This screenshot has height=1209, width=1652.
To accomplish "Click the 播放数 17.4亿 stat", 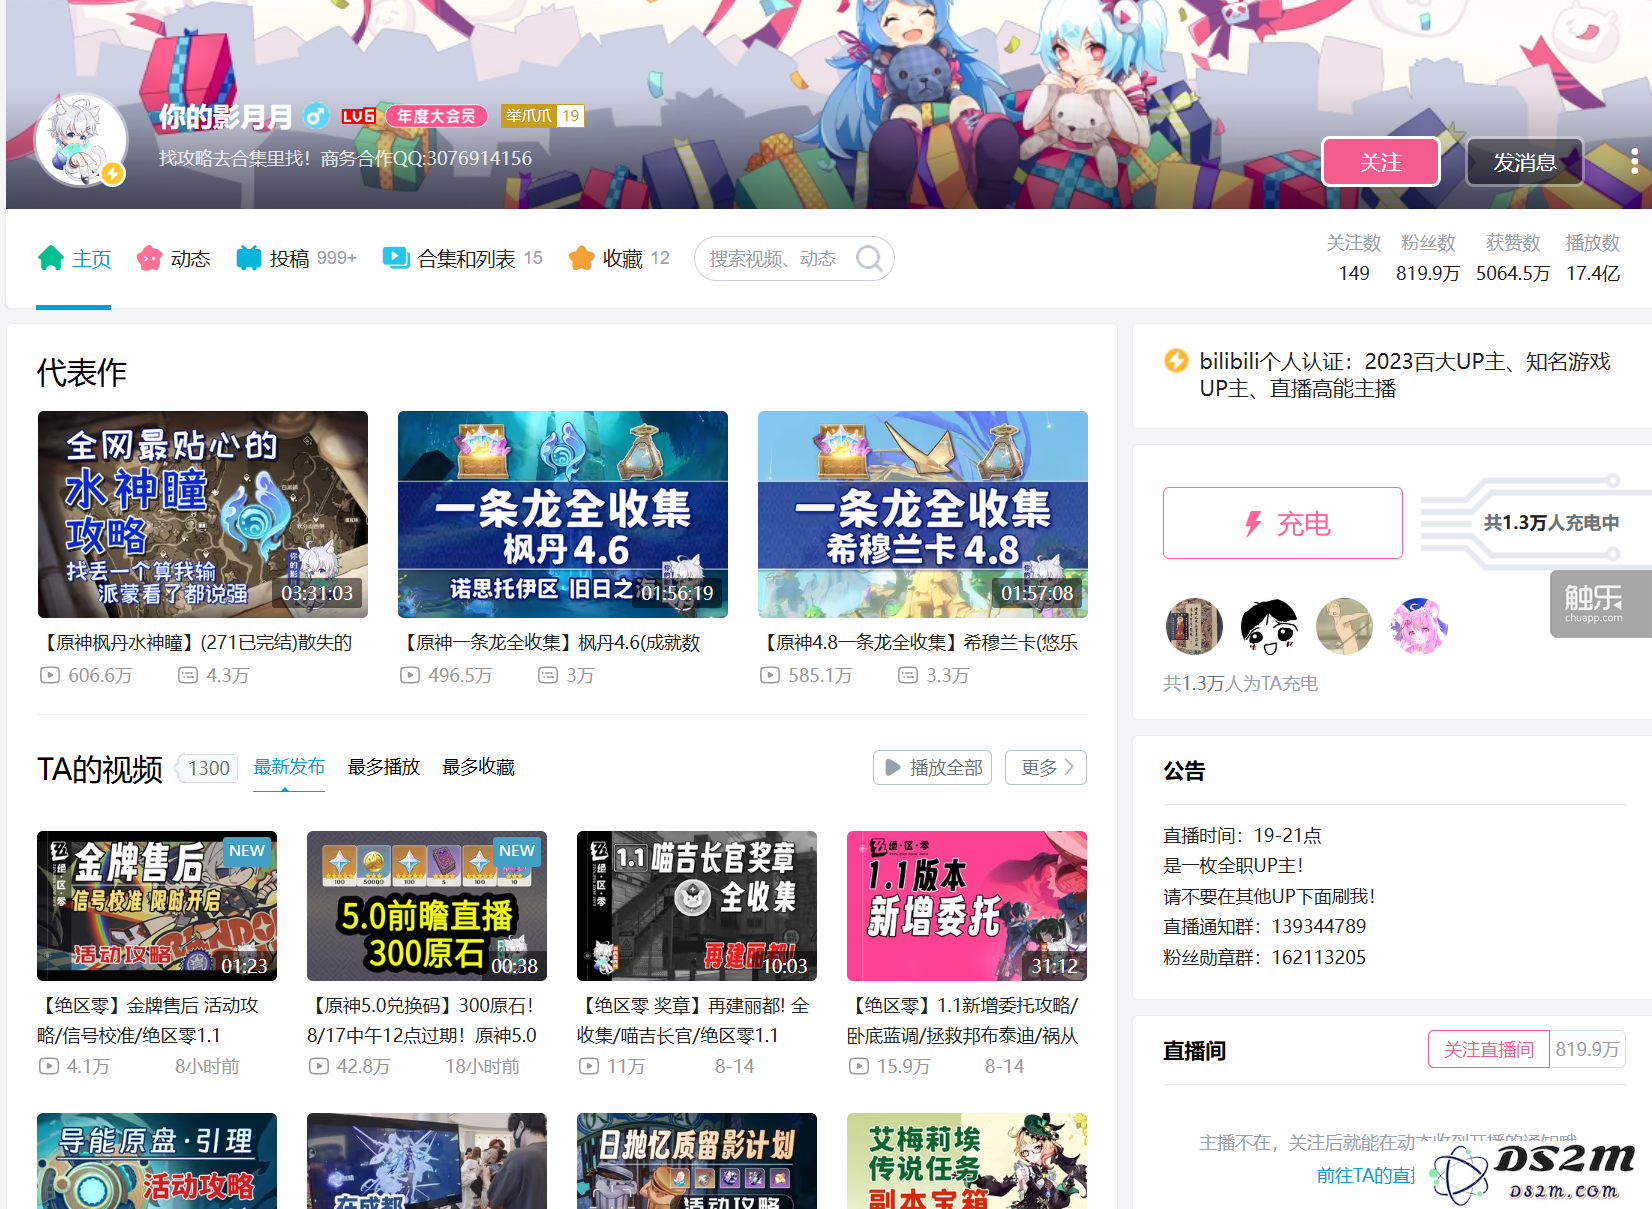I will [1593, 258].
